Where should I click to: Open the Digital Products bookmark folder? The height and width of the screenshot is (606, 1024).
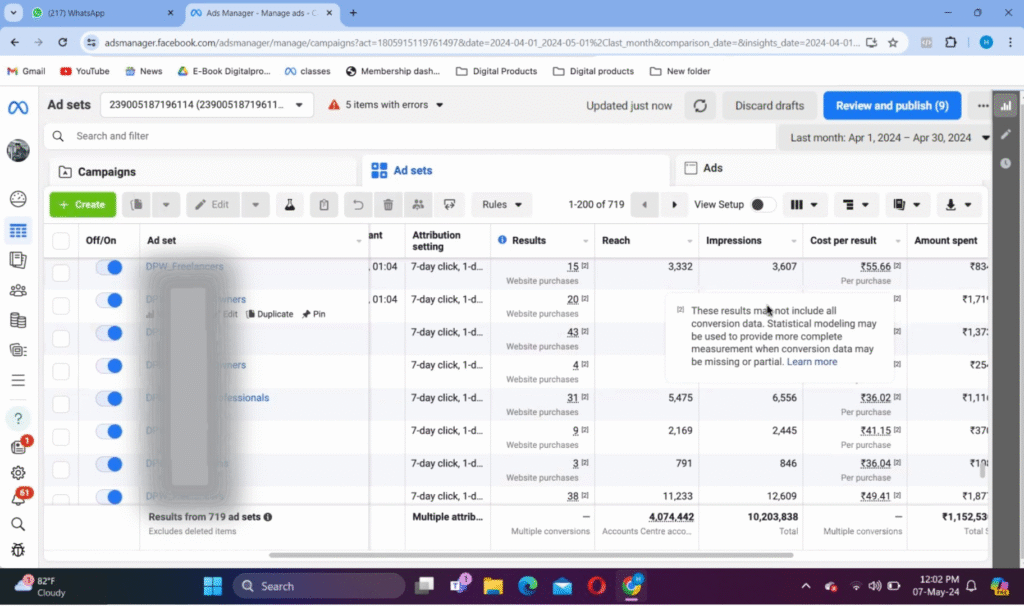pyautogui.click(x=497, y=71)
